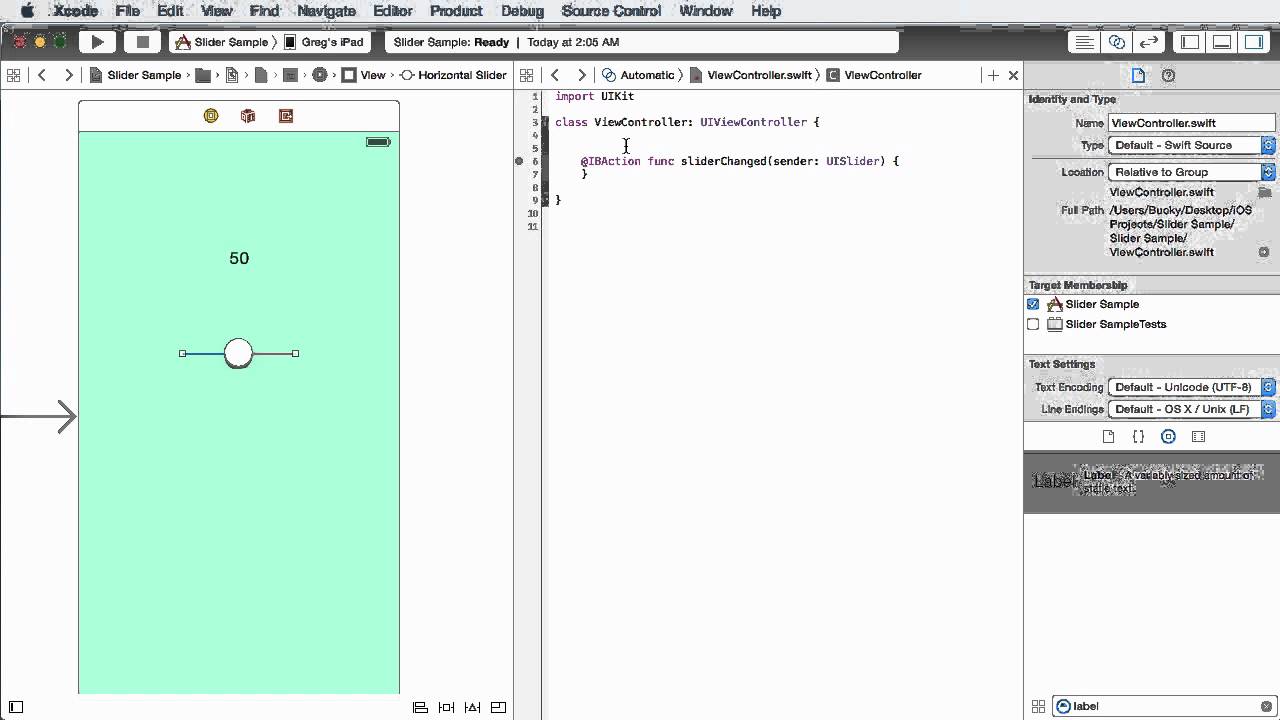Click the Slider Sample project breadcrumb

pos(135,75)
